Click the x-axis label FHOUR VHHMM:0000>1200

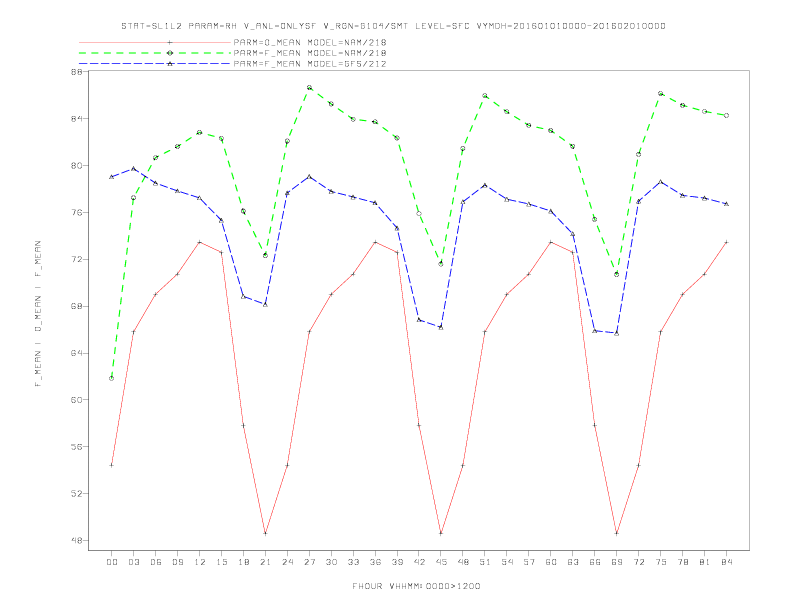(x=416, y=586)
